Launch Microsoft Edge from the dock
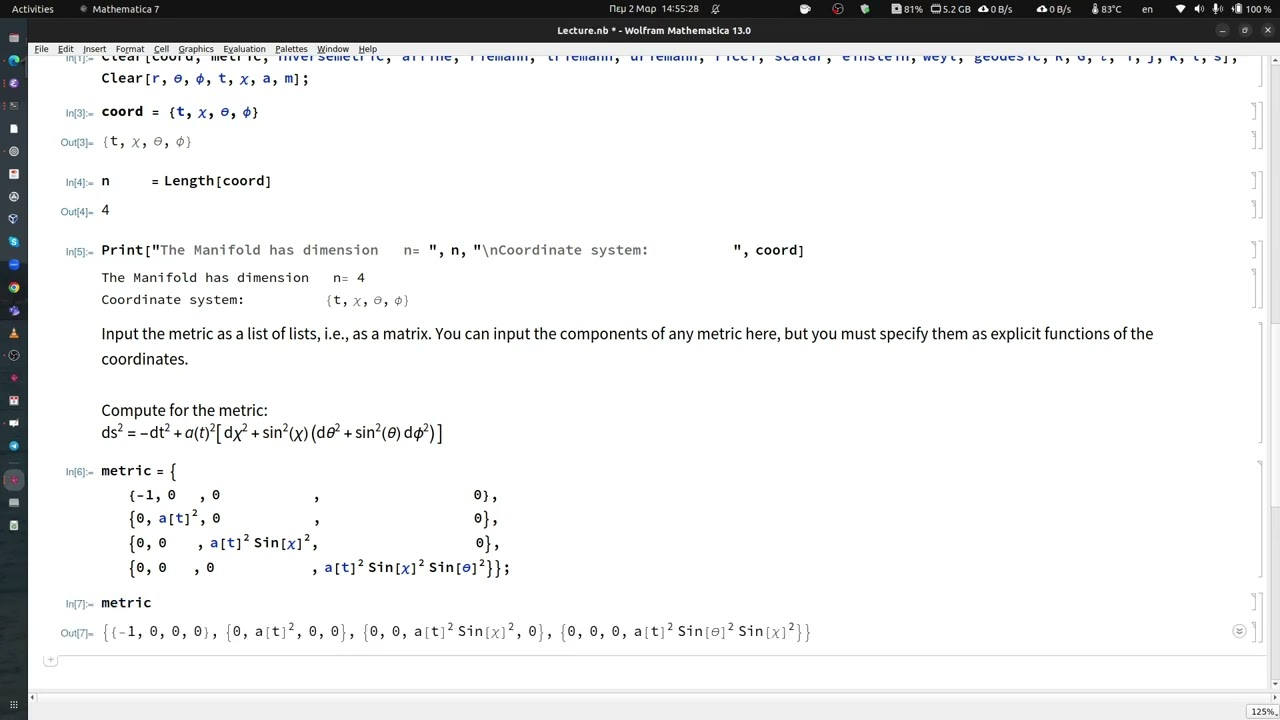 pyautogui.click(x=14, y=60)
